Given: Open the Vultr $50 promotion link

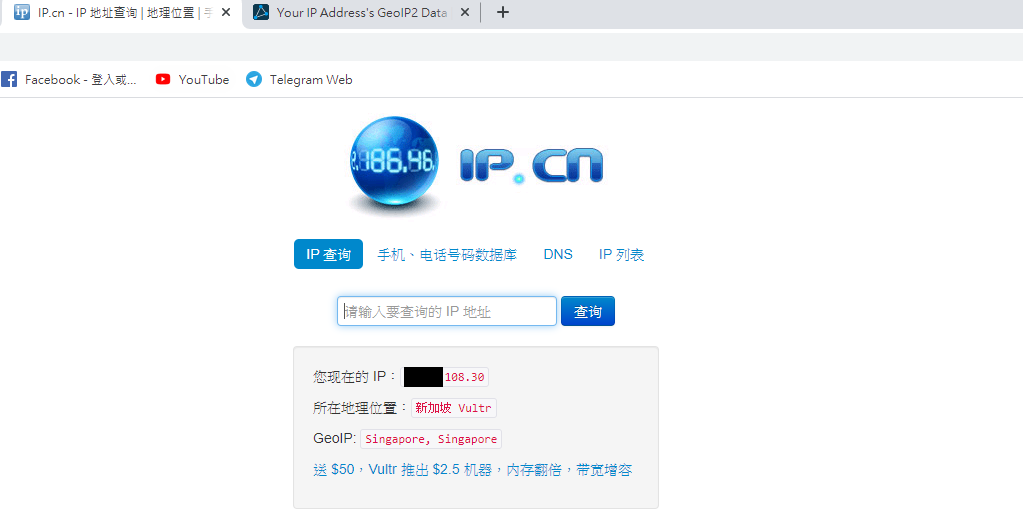Looking at the screenshot, I should point(473,470).
